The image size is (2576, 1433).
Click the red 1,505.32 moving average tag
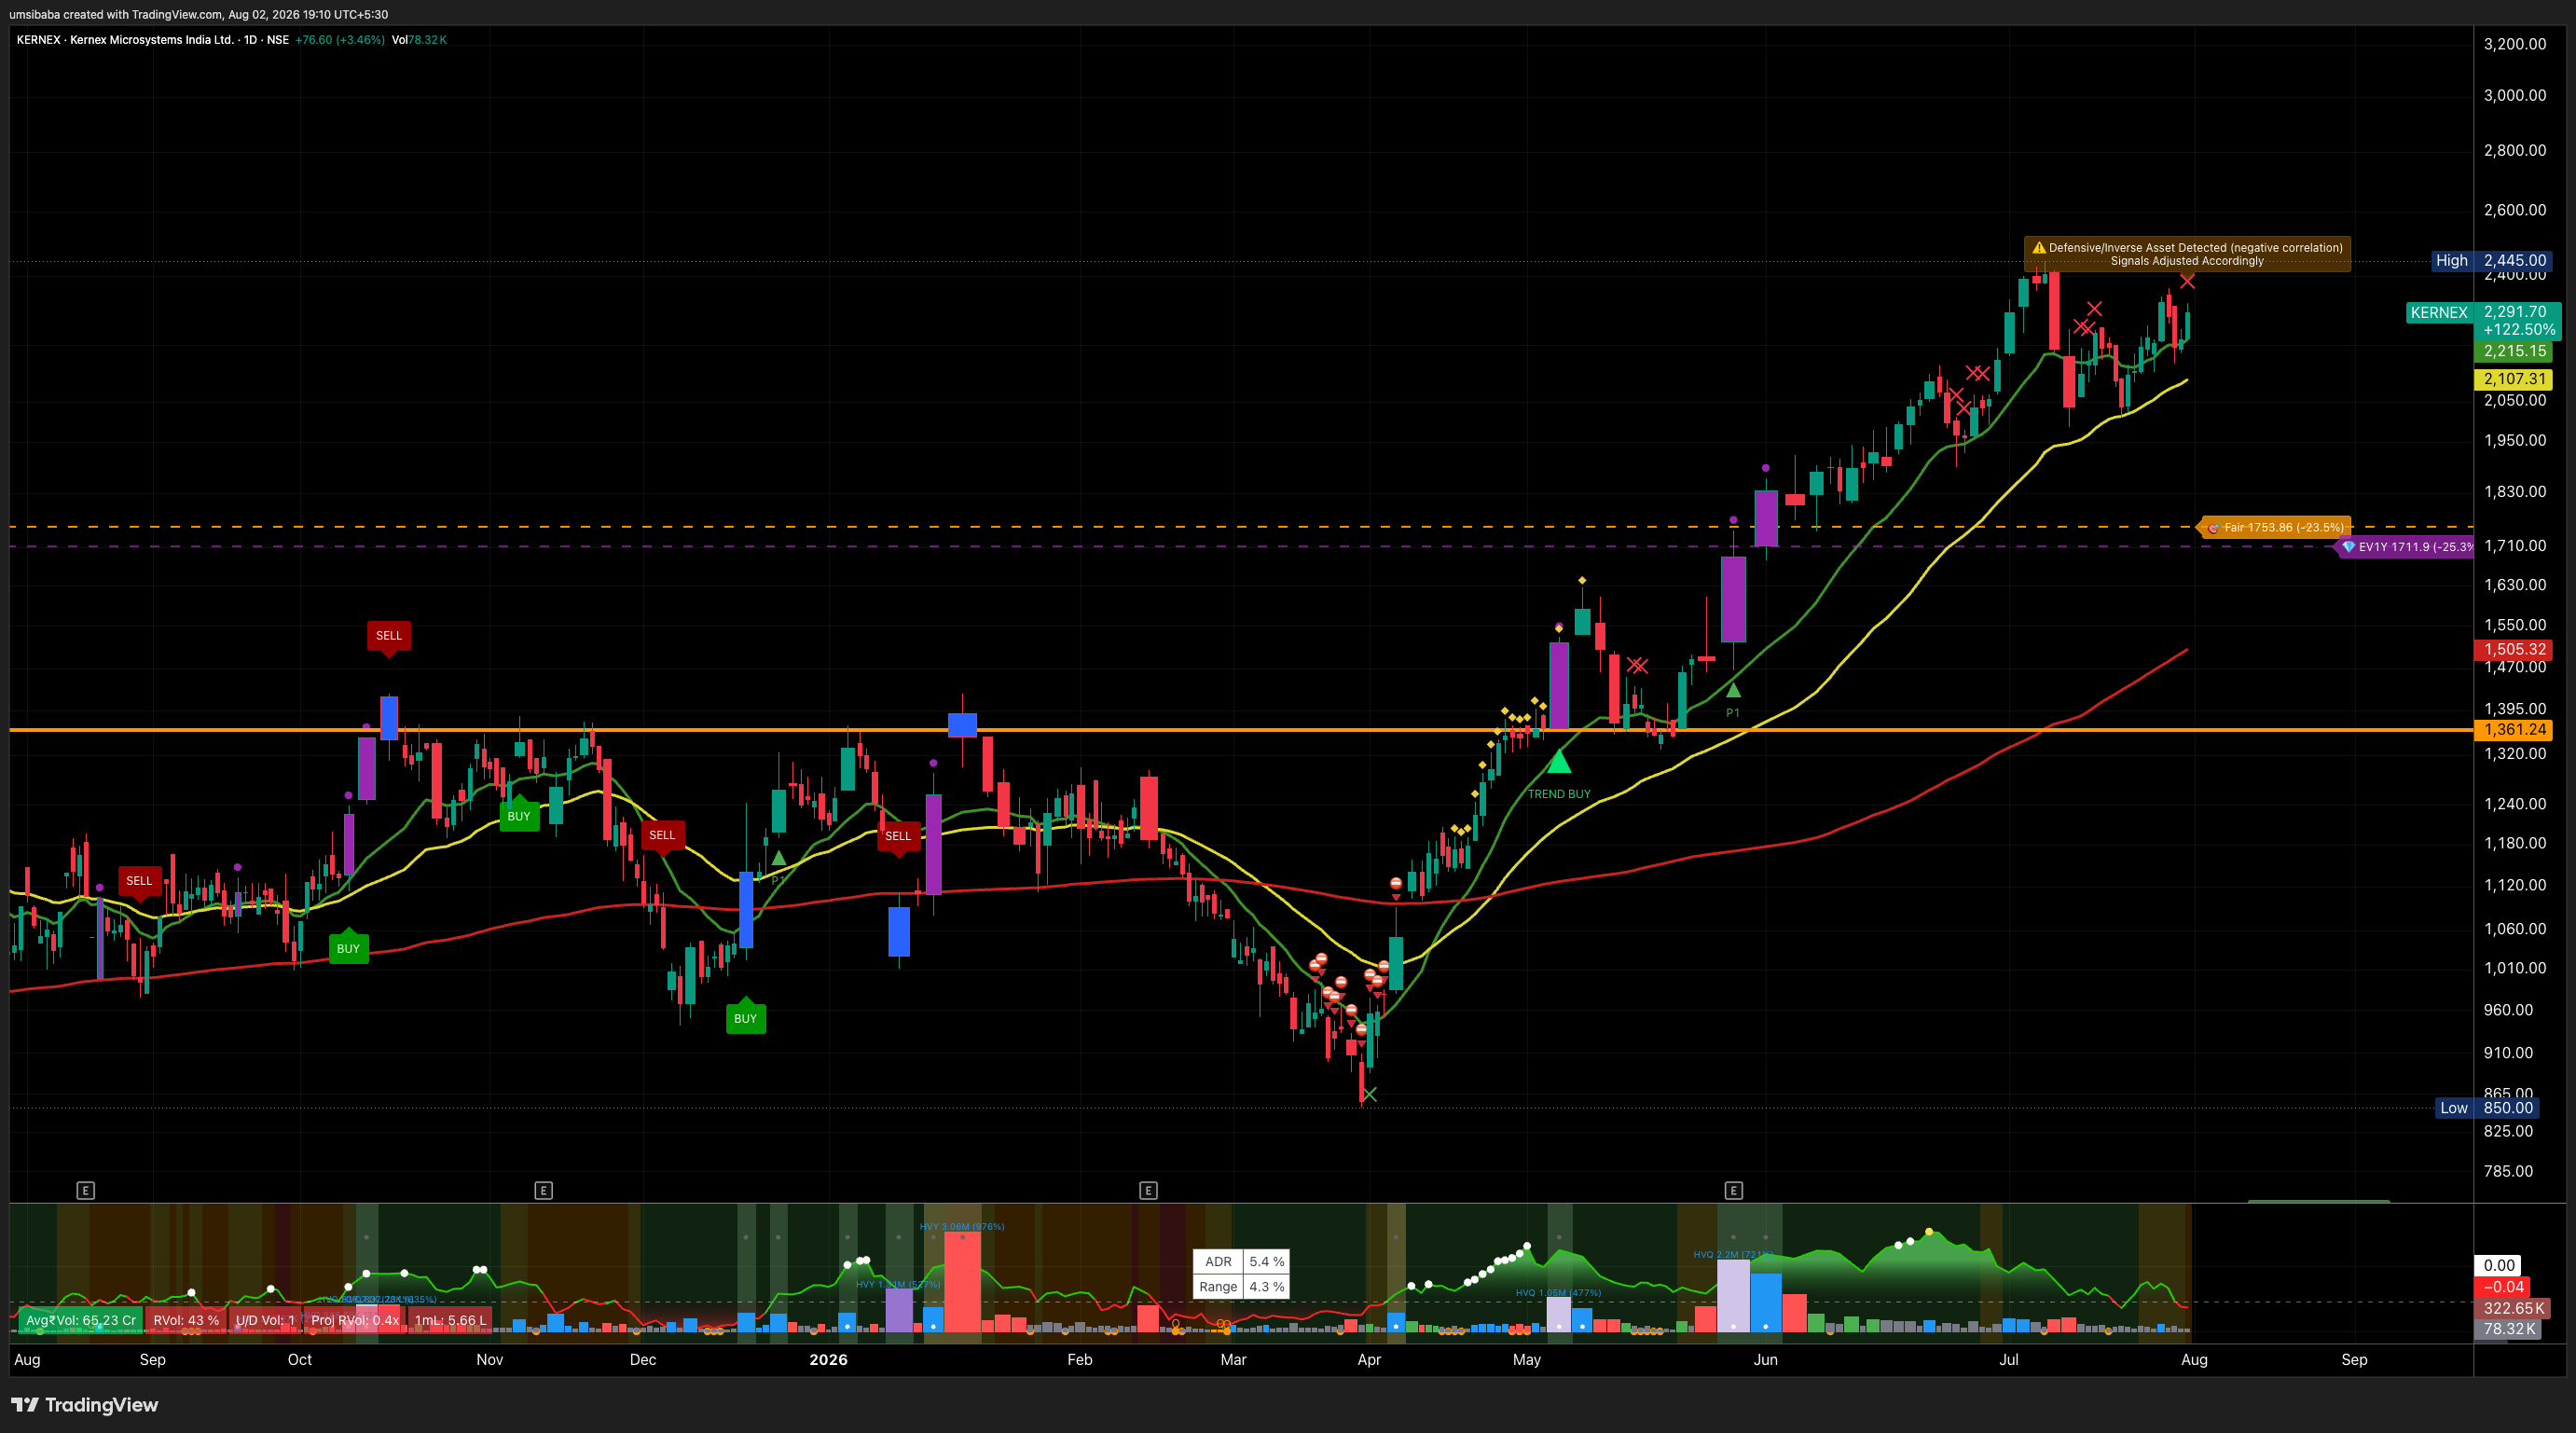pyautogui.click(x=2514, y=649)
